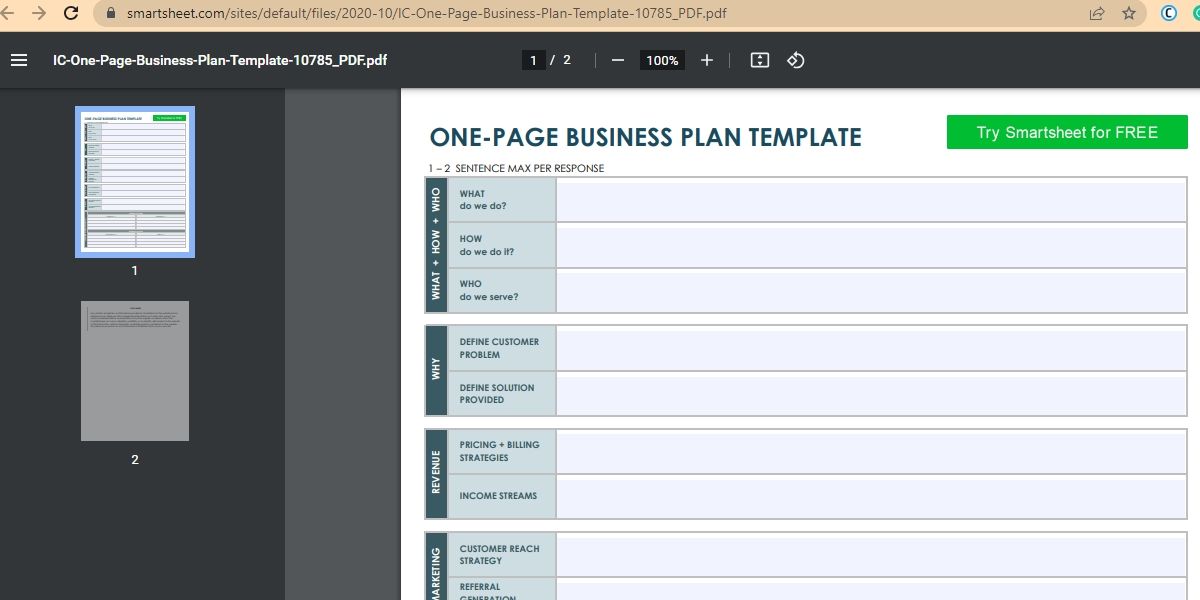Open page 1 thumbnail
This screenshot has width=1200, height=600.
tap(135, 181)
